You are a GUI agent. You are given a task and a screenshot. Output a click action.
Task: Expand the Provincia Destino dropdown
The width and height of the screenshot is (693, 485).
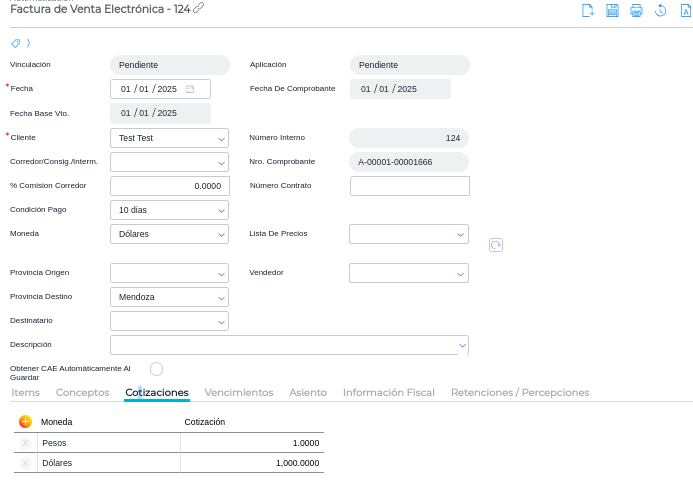coord(169,297)
